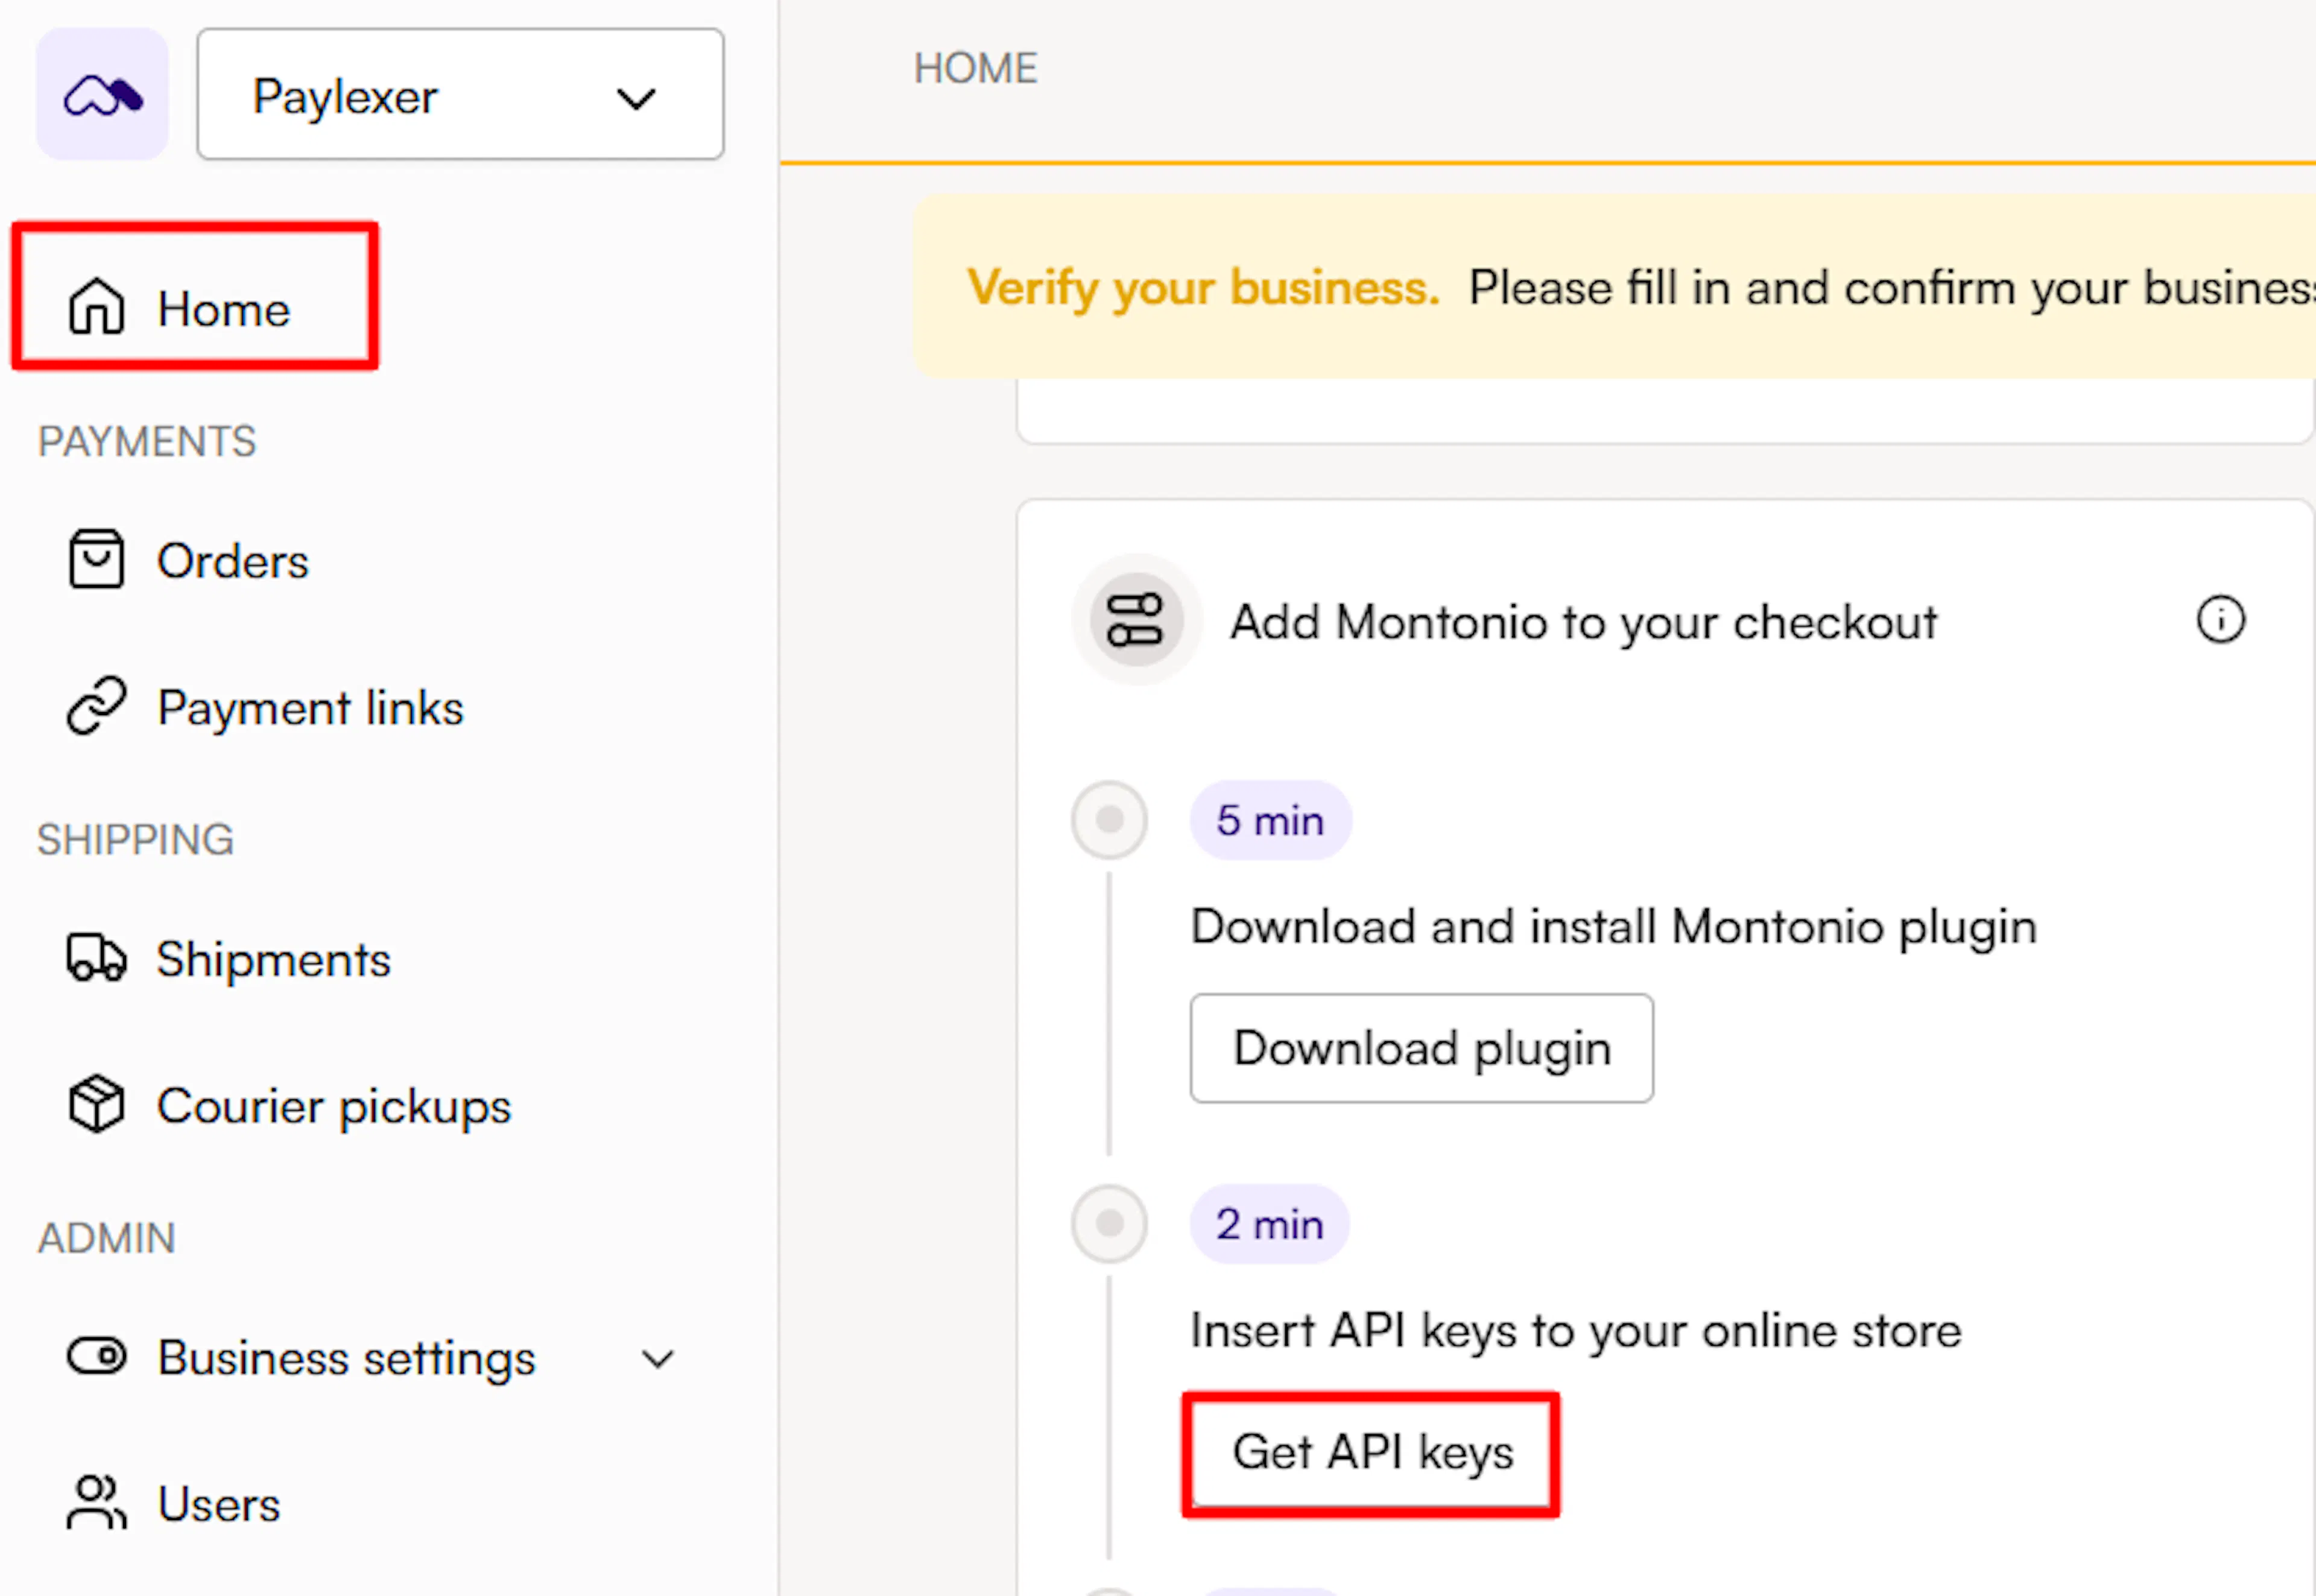Click the Payment links chain icon

[x=96, y=706]
